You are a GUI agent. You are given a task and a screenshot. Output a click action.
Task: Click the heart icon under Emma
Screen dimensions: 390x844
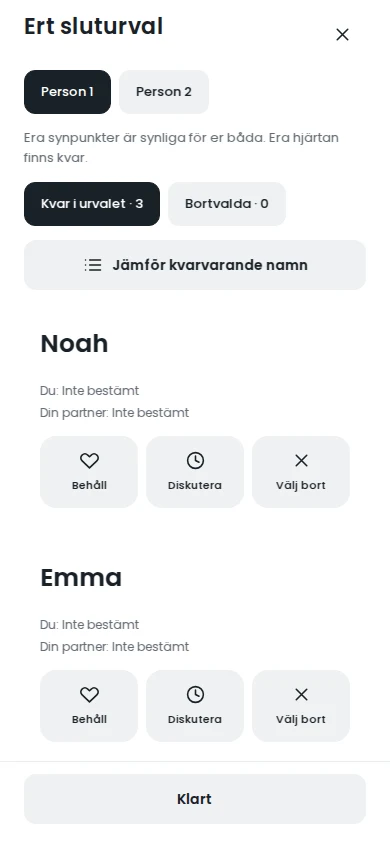click(x=89, y=695)
